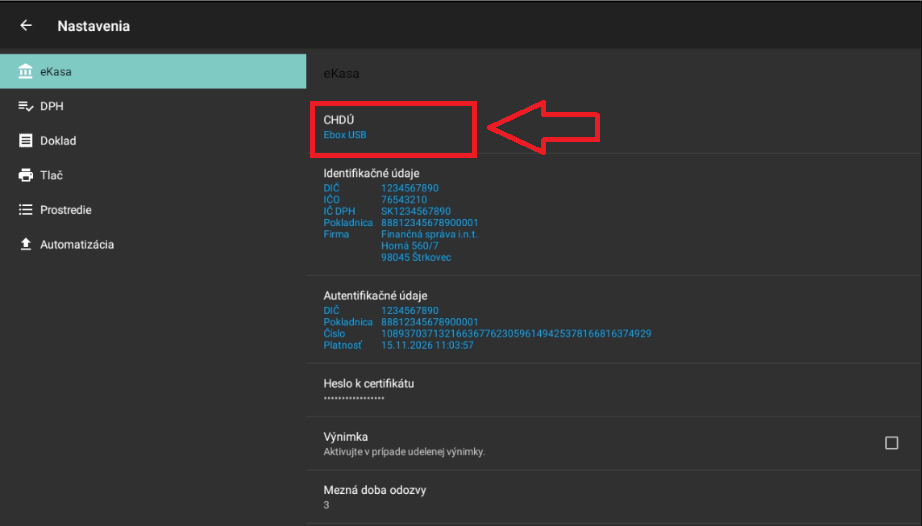Viewport: 922px width, 526px height.
Task: Click the Heslo k certifikátu password field
Action: pos(612,390)
